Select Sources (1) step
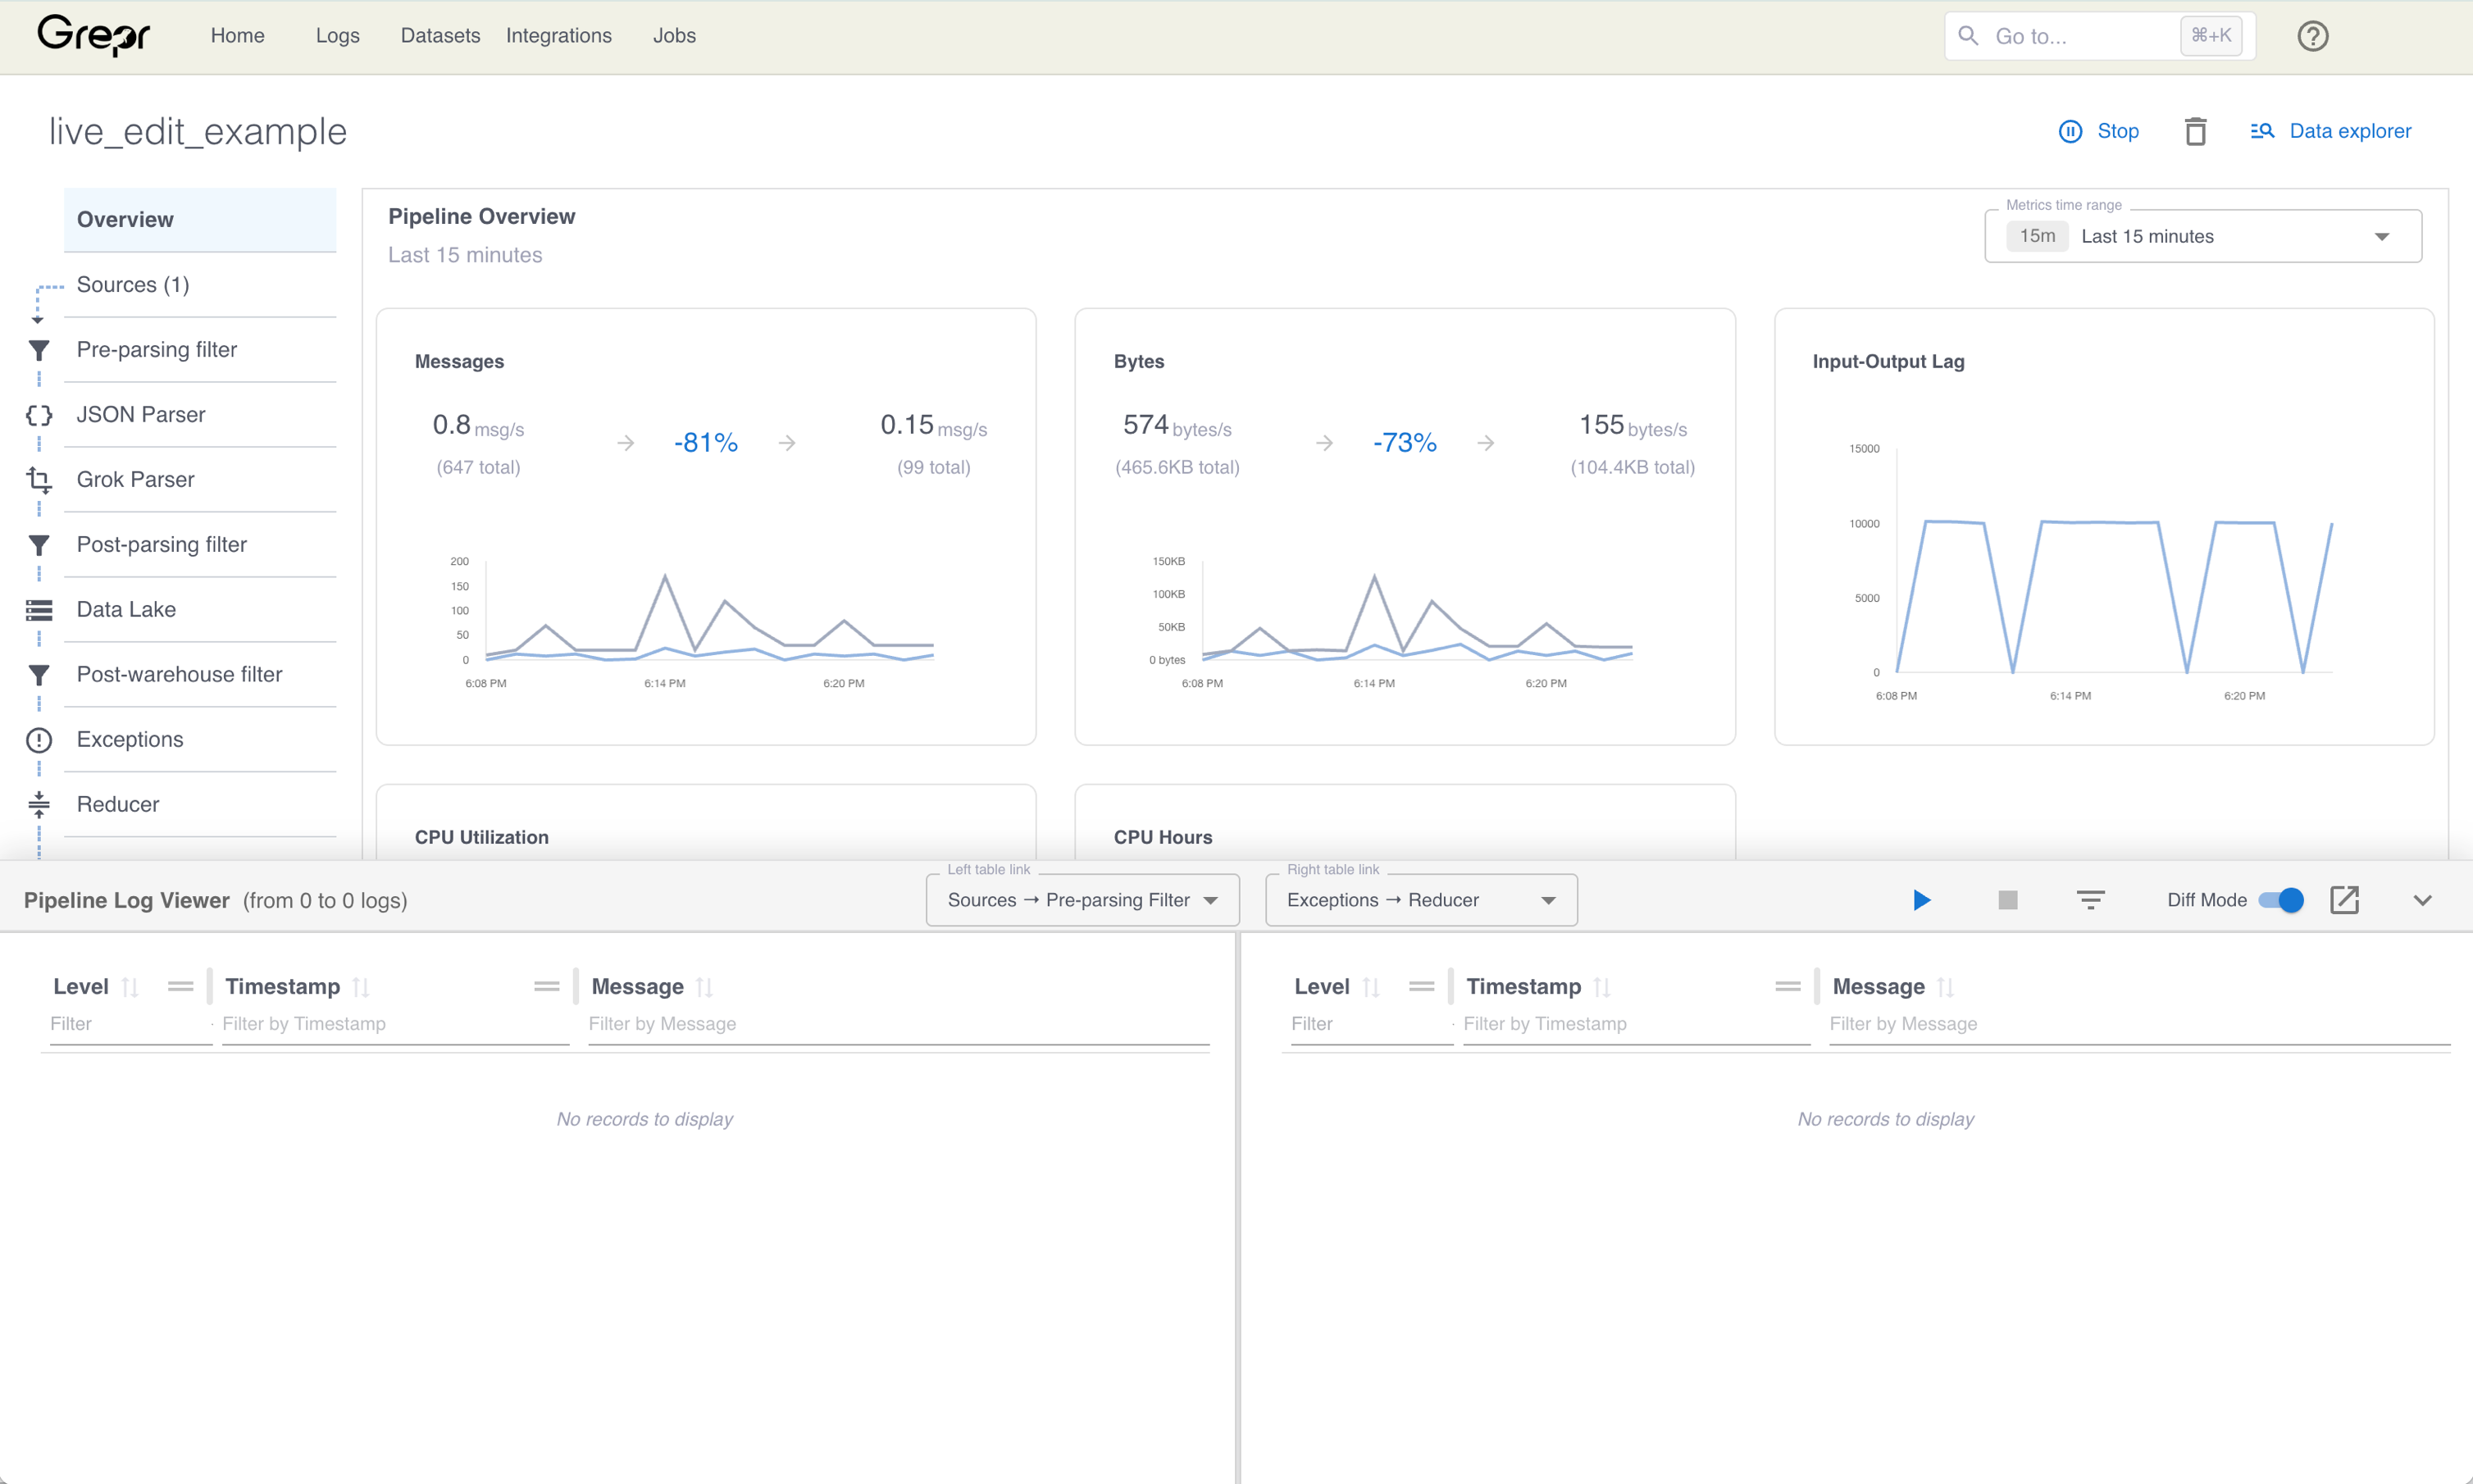The height and width of the screenshot is (1484, 2473). tap(200, 285)
